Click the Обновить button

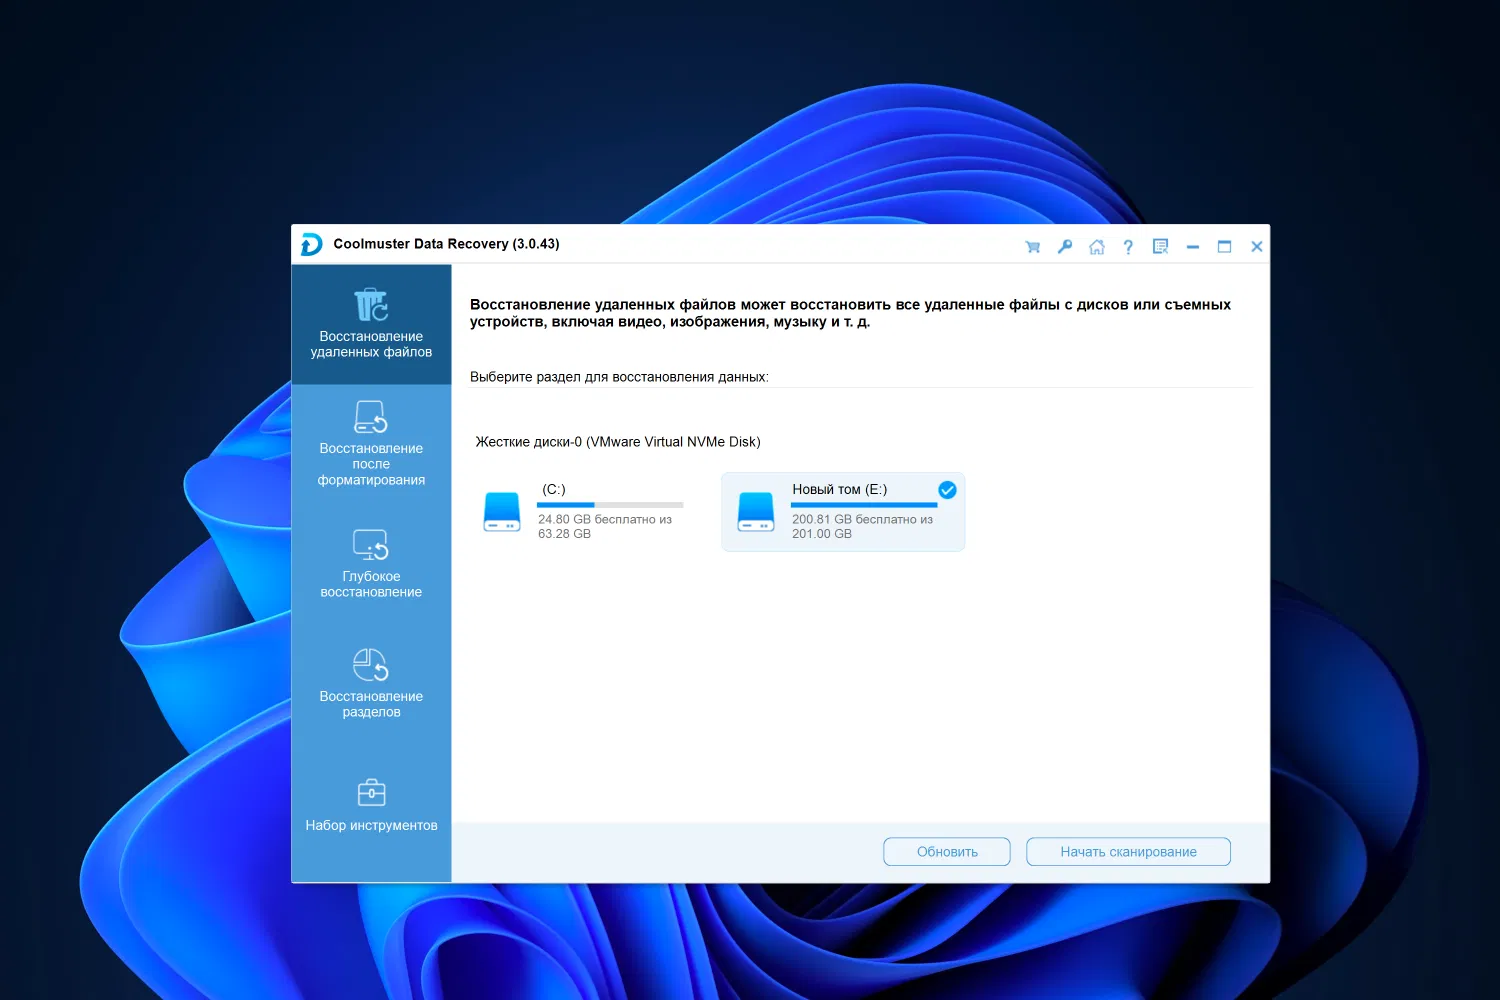(x=947, y=852)
